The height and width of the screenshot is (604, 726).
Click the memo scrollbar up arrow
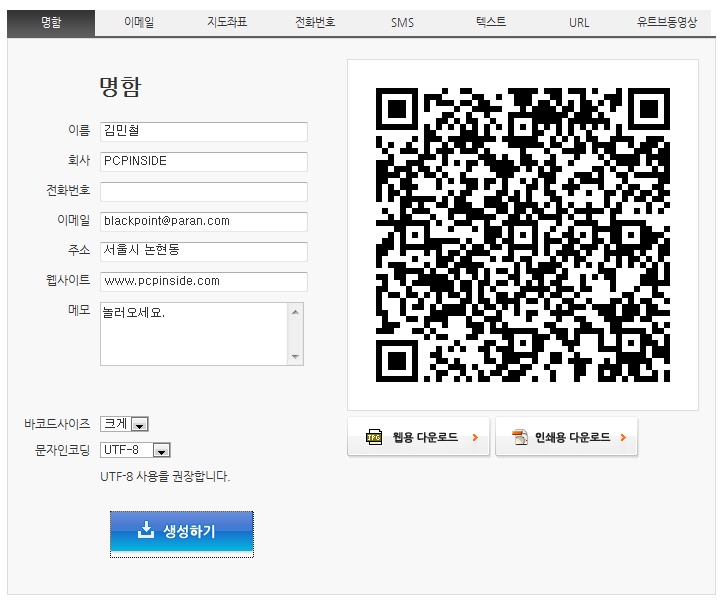click(x=295, y=312)
